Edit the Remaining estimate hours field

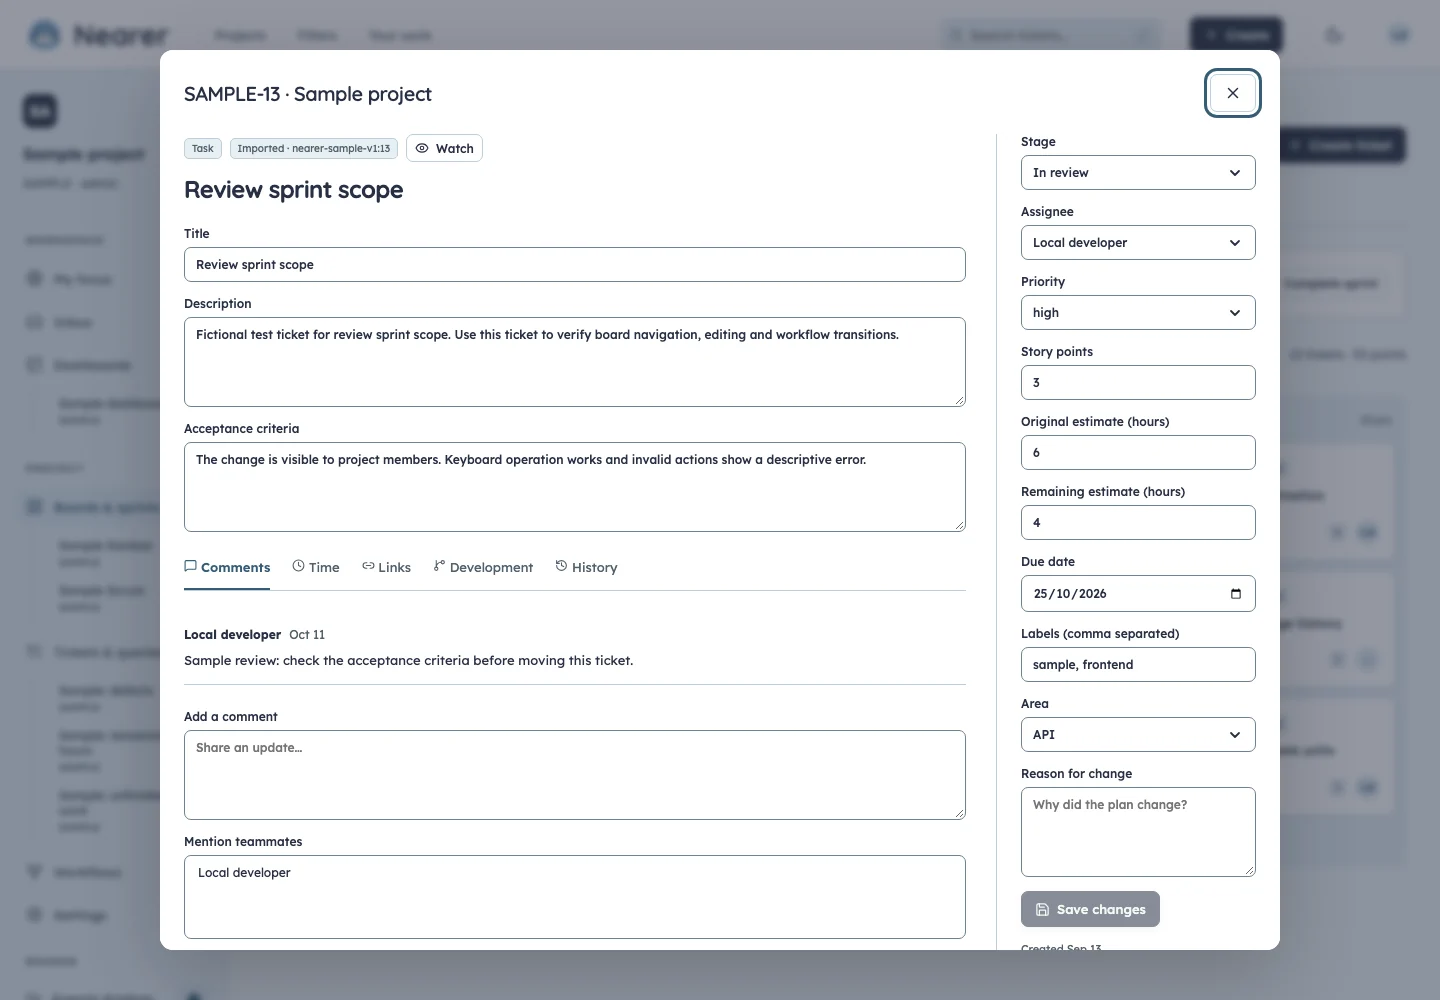(x=1138, y=523)
